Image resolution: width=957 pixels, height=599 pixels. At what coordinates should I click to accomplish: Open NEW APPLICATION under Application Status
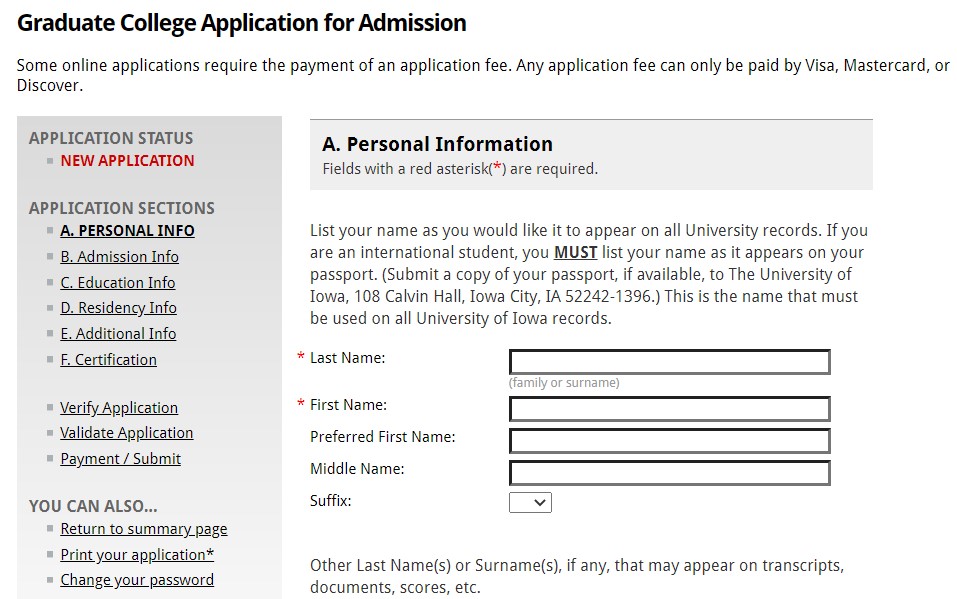[127, 160]
